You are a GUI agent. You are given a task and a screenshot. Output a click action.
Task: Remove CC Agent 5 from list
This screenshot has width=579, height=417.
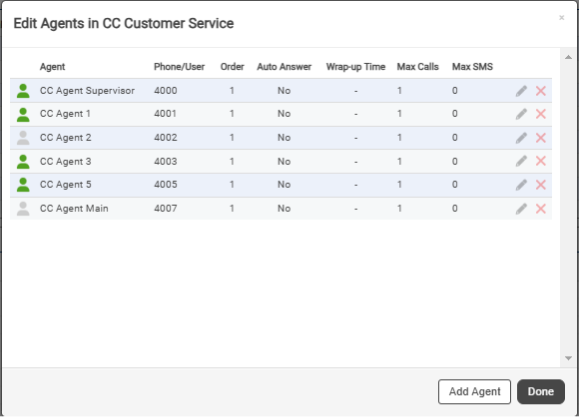(541, 185)
